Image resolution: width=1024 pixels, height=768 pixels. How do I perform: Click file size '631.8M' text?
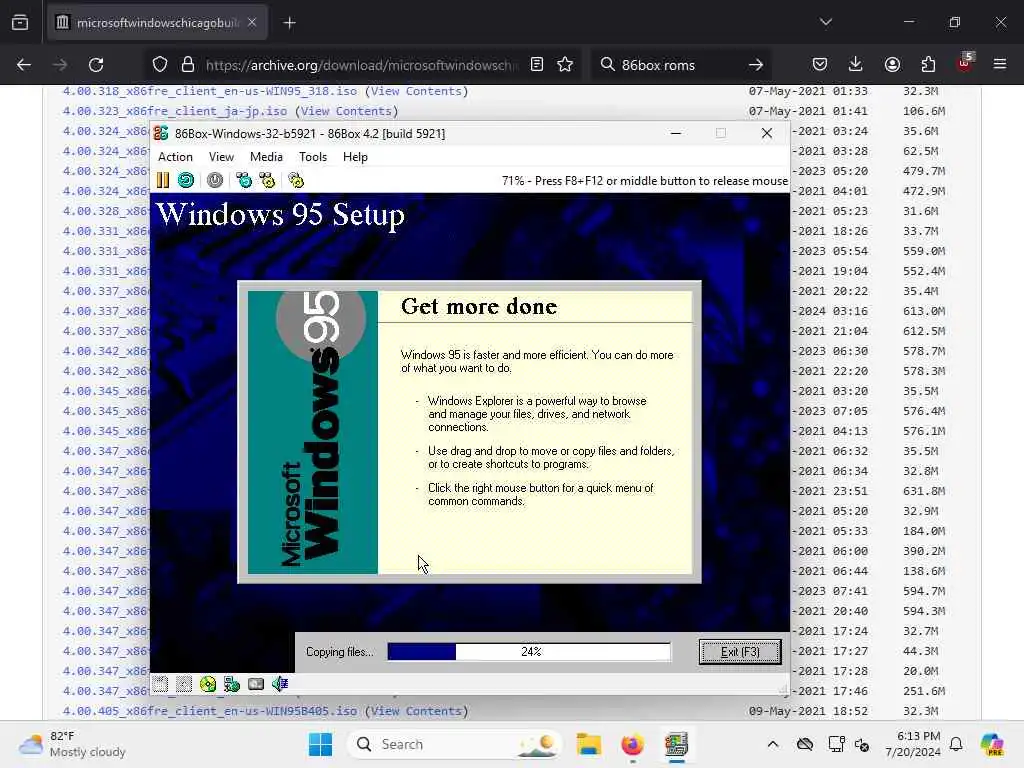pyautogui.click(x=924, y=491)
